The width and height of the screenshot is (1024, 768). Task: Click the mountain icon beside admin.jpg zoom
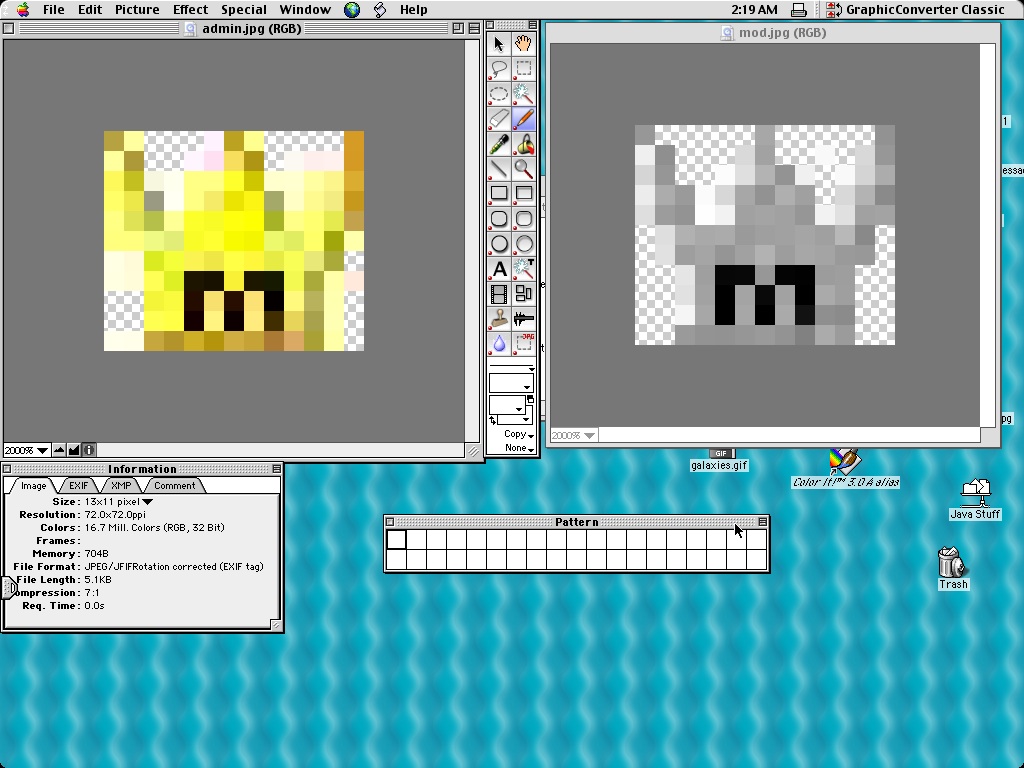pyautogui.click(x=59, y=450)
